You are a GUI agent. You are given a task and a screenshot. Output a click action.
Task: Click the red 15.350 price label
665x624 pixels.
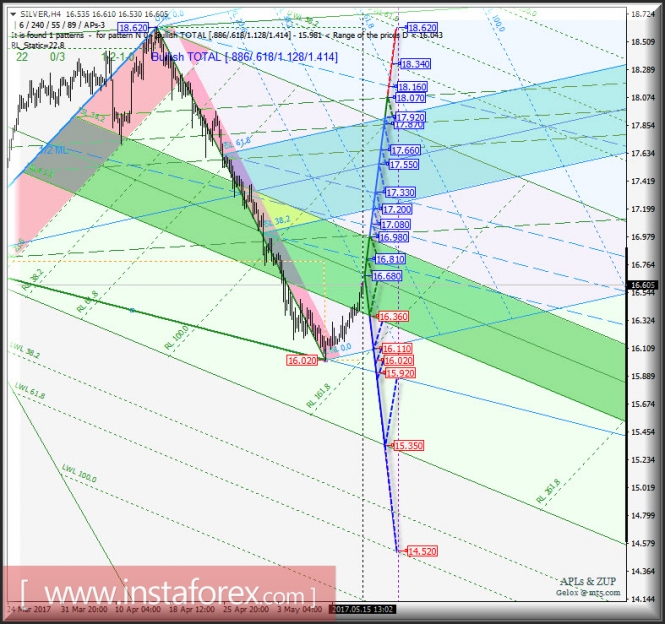coord(409,445)
